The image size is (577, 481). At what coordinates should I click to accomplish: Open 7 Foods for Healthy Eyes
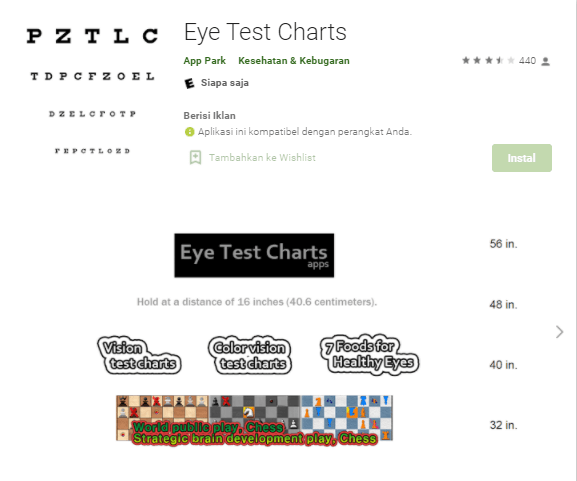369,354
